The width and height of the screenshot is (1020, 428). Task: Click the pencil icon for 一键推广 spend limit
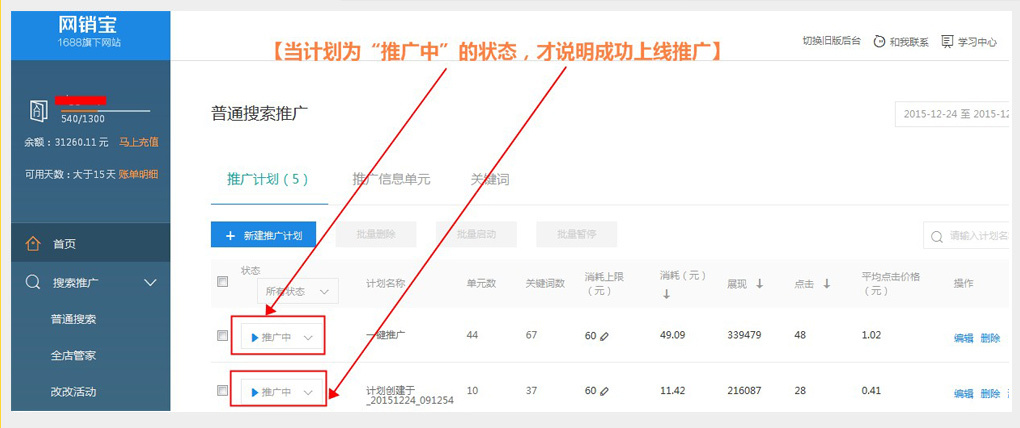(x=604, y=336)
